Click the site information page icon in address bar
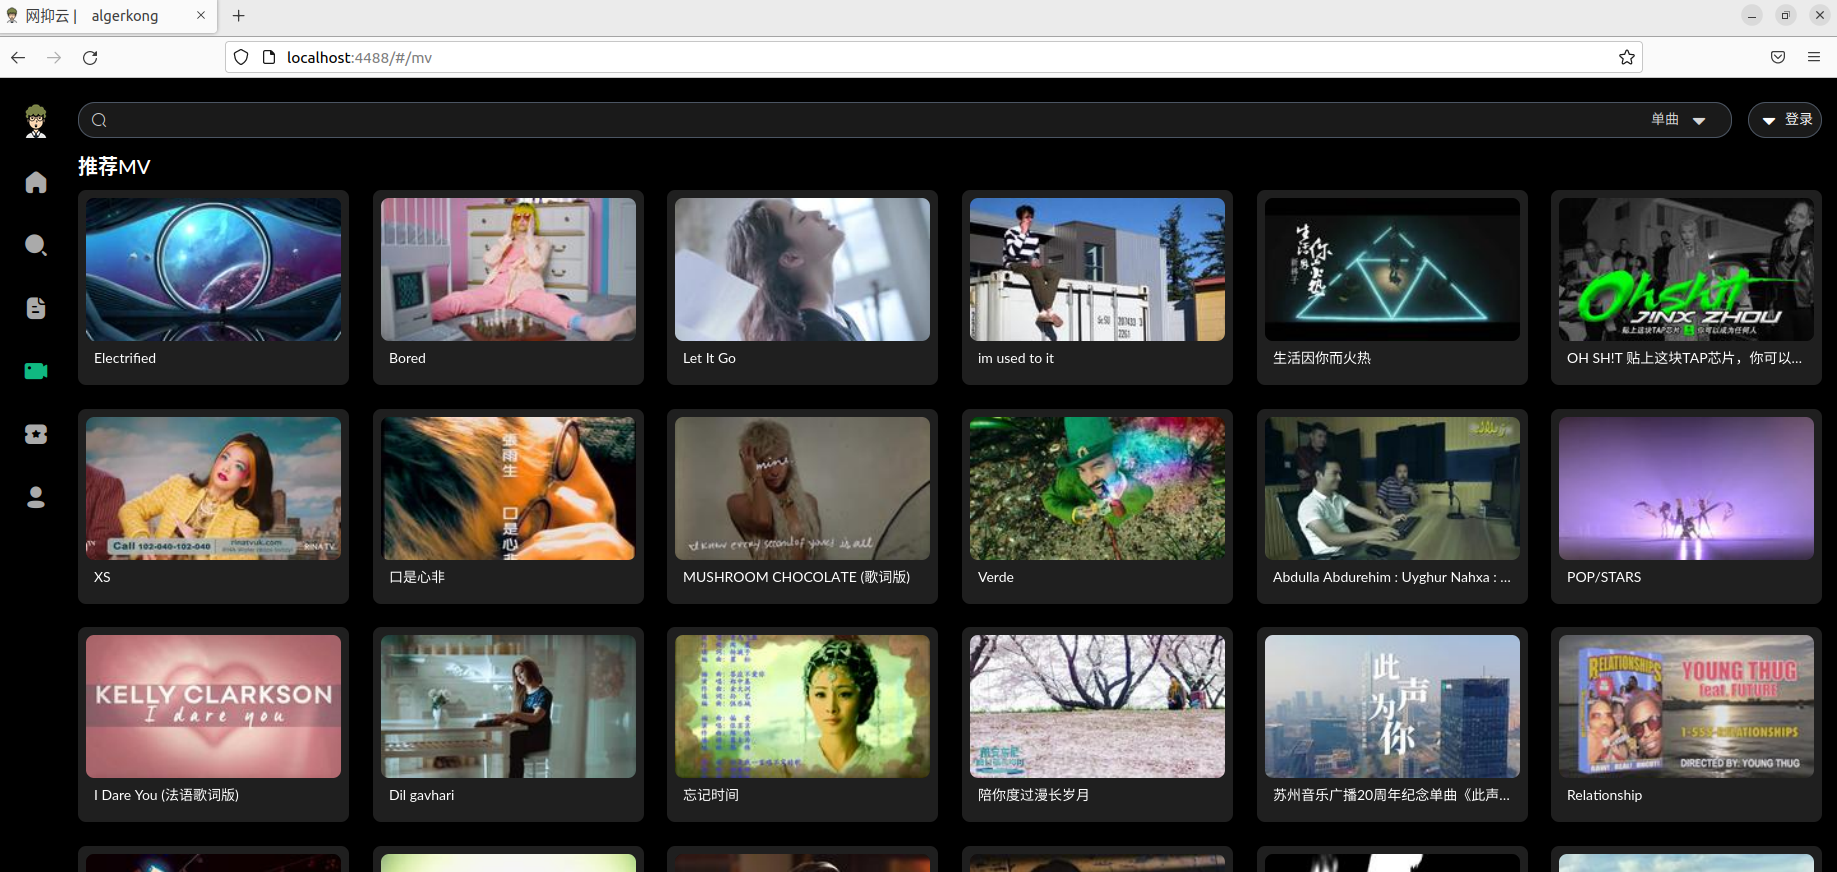Screen dimensions: 1837x872 click(268, 57)
